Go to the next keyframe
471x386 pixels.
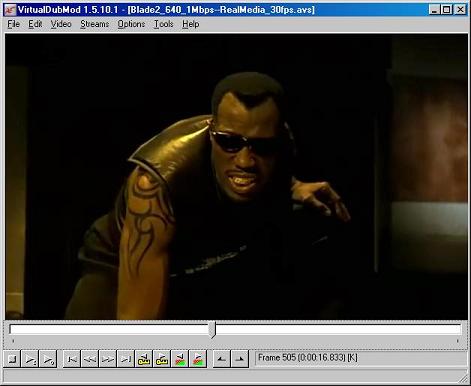pos(162,359)
